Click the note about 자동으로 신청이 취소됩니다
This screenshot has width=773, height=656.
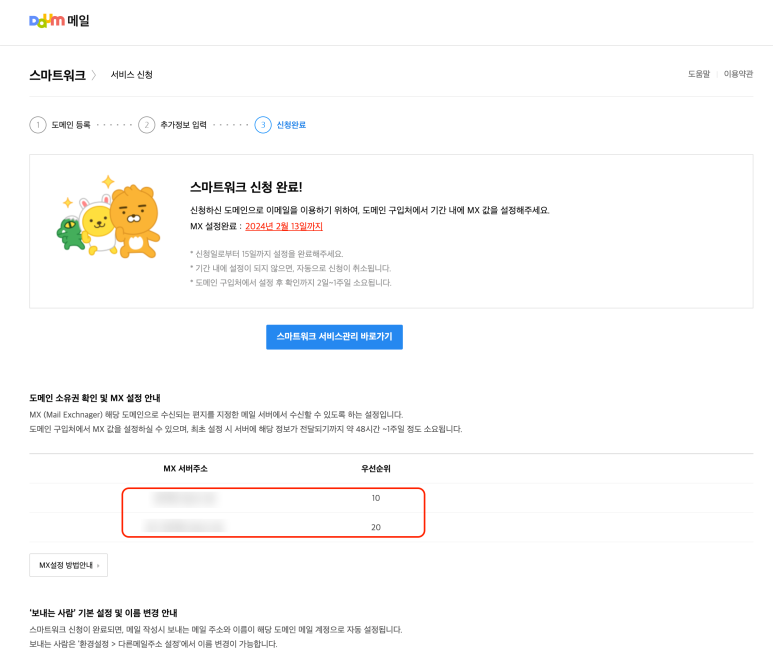click(x=290, y=268)
